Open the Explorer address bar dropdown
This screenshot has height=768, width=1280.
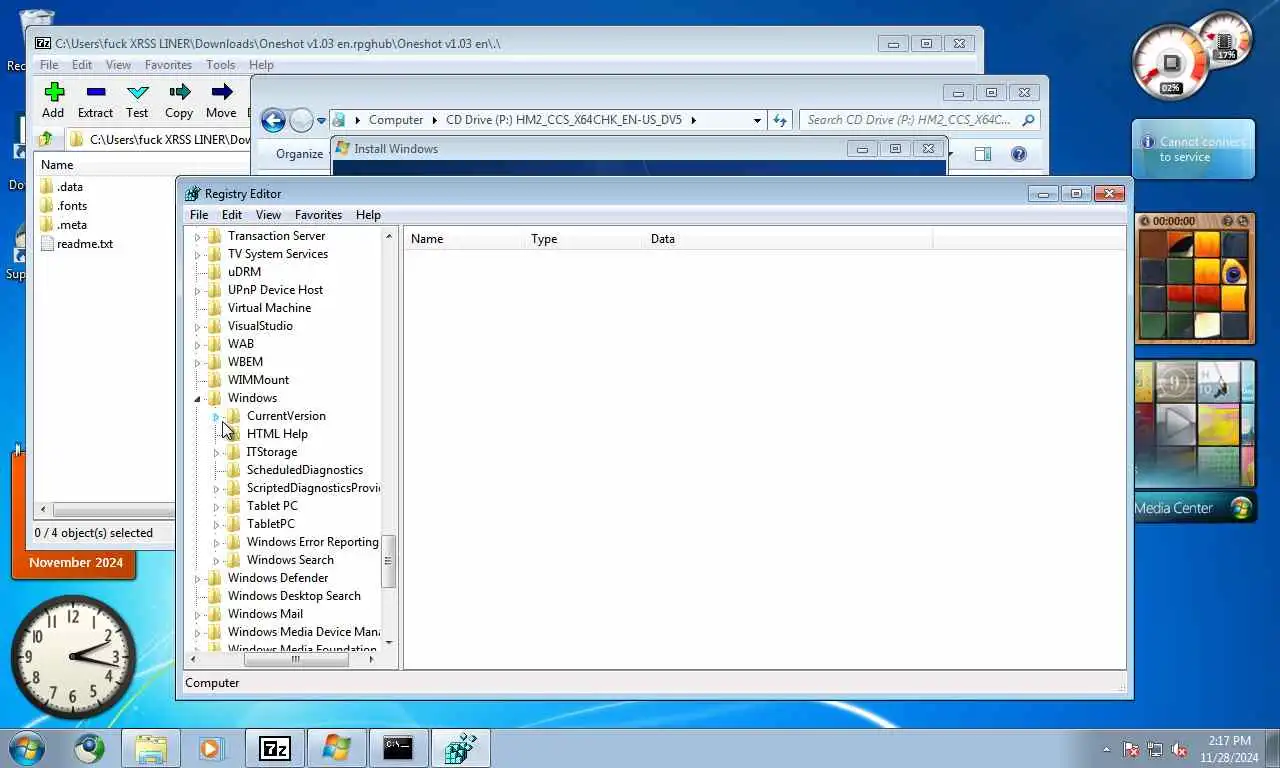pos(757,120)
